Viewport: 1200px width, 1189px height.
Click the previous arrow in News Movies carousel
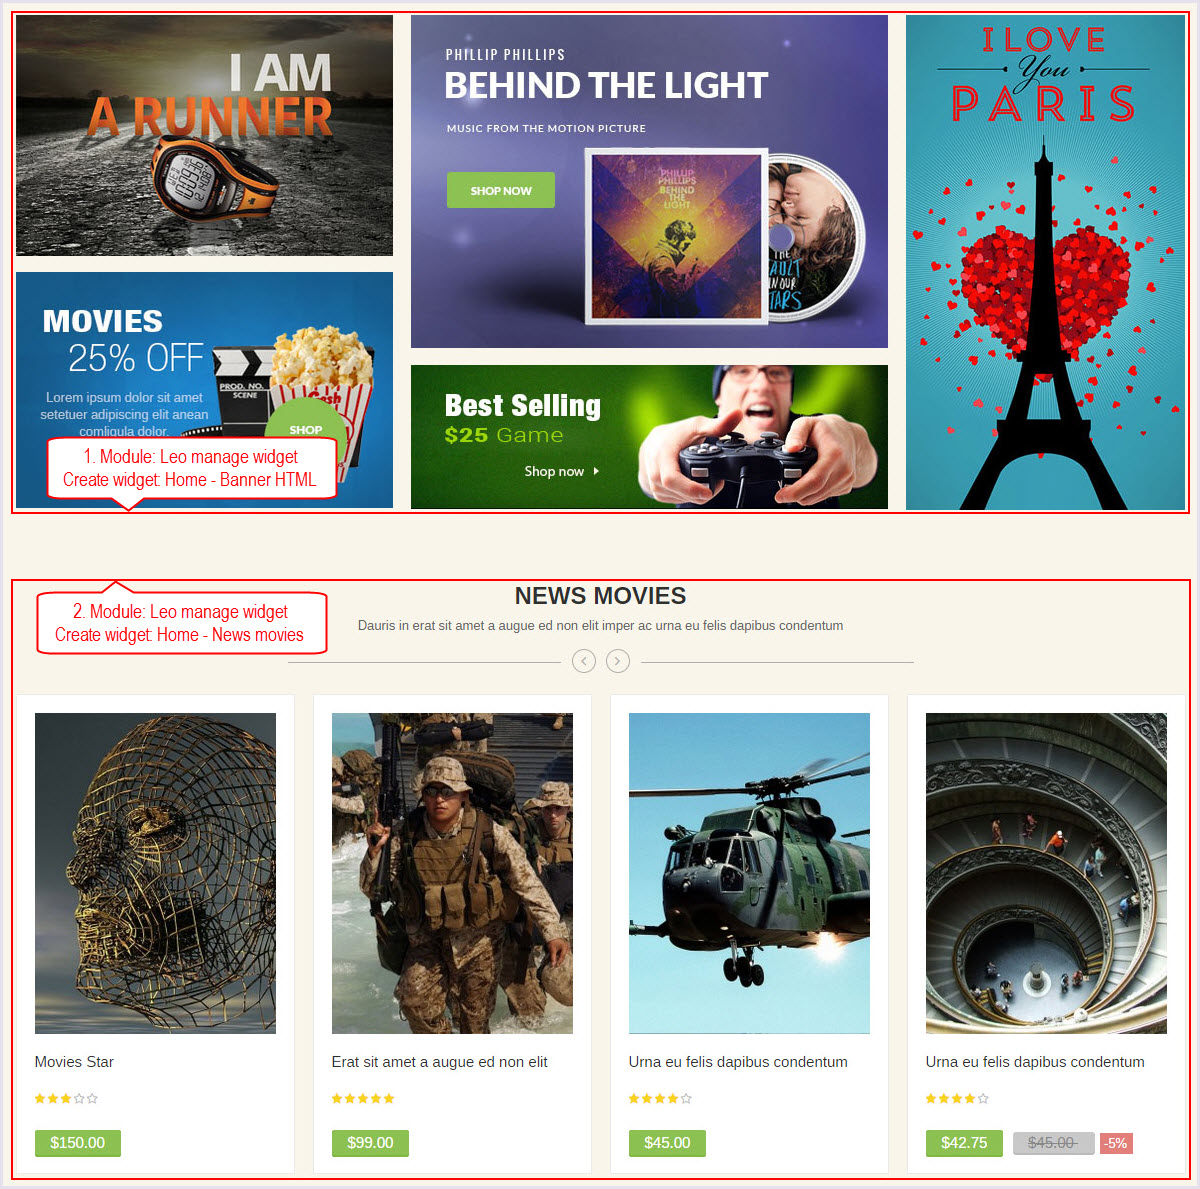click(584, 661)
